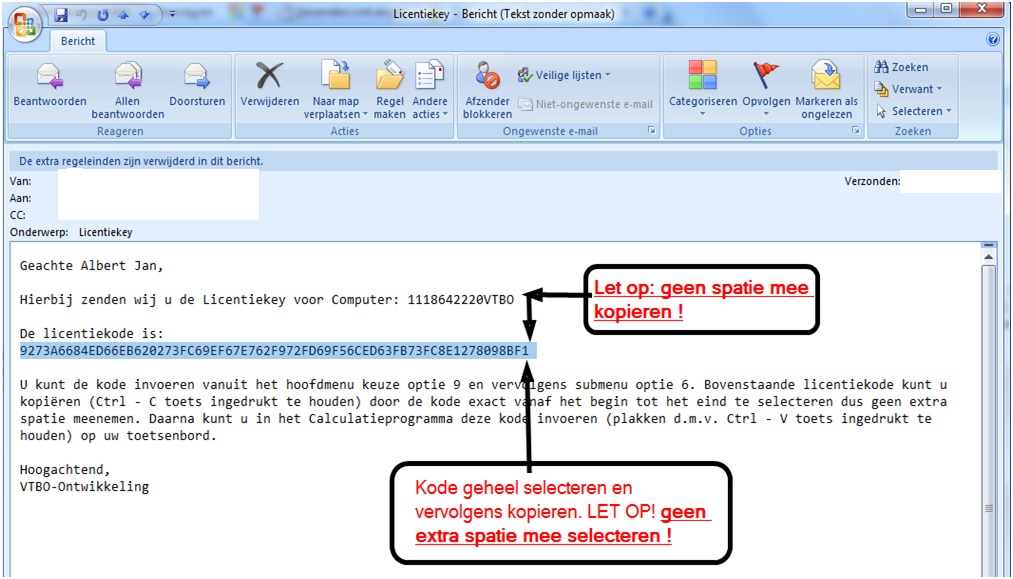Screen dimensions: 1013x579
Task: Click Zoeken in the ribbon
Action: 901,67
